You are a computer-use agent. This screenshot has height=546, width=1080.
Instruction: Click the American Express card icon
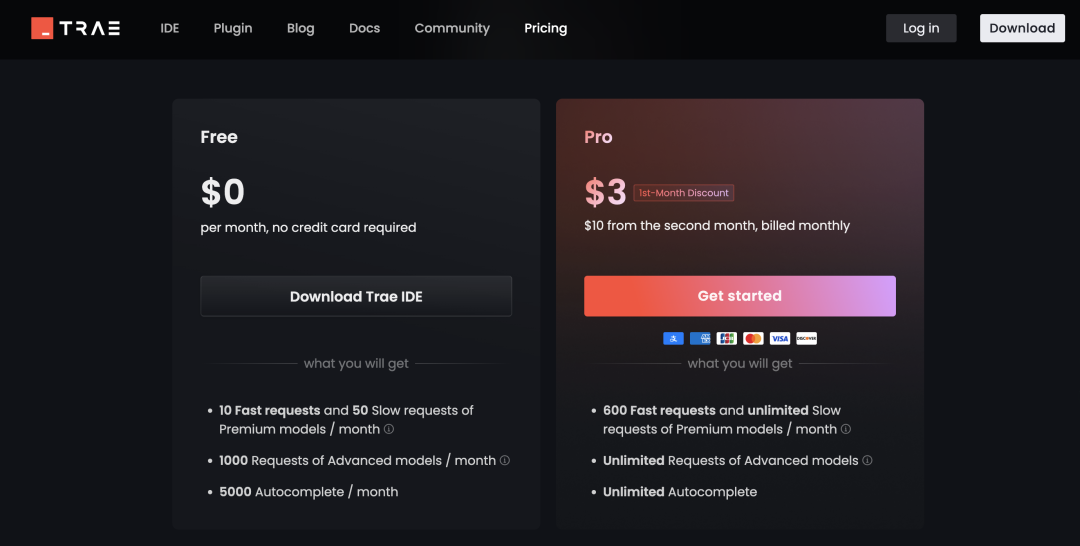(700, 338)
